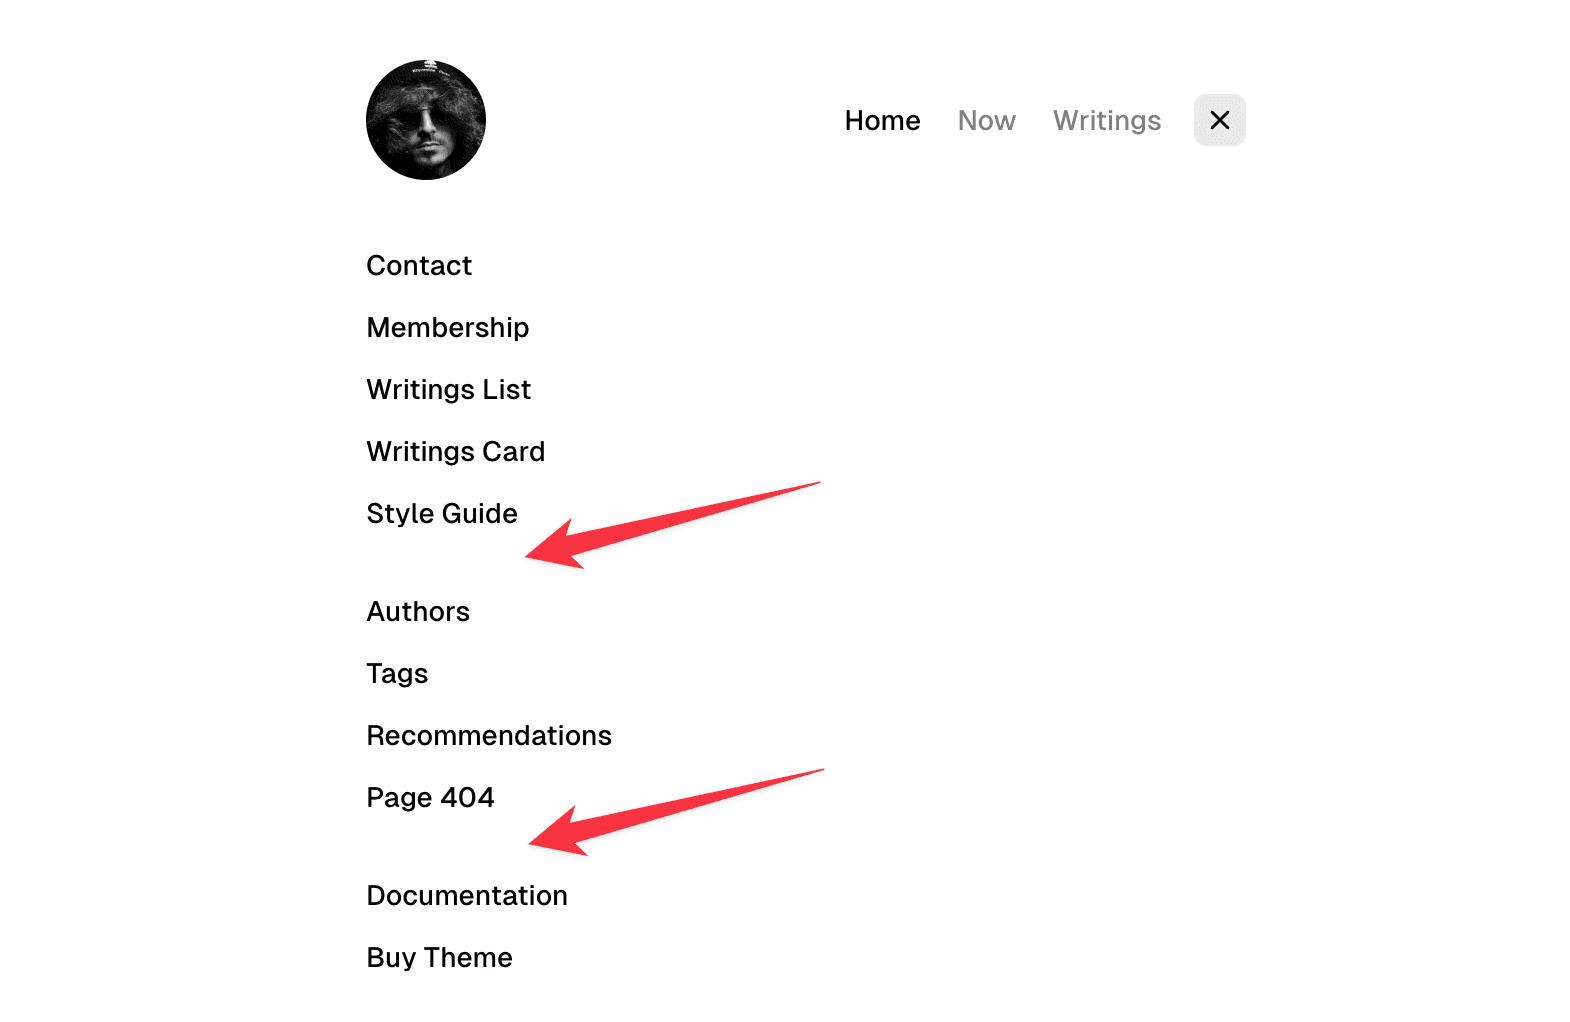Open the Page 404 demo
The width and height of the screenshot is (1570, 1022).
430,797
